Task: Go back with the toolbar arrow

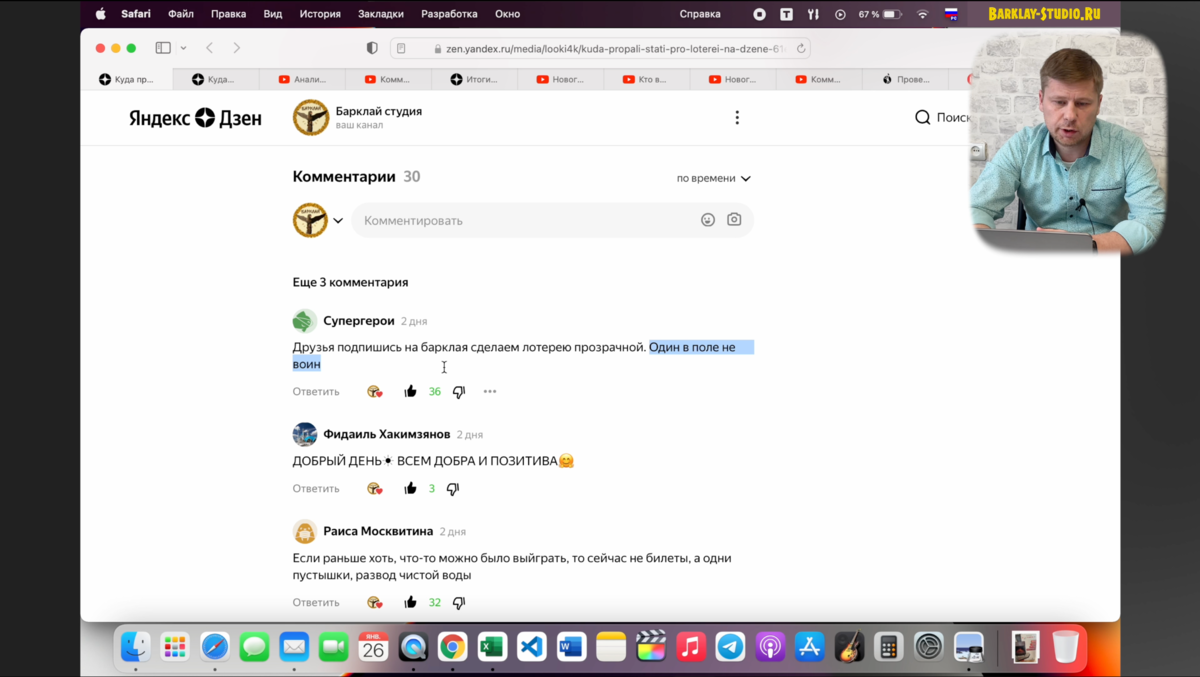Action: (x=209, y=48)
